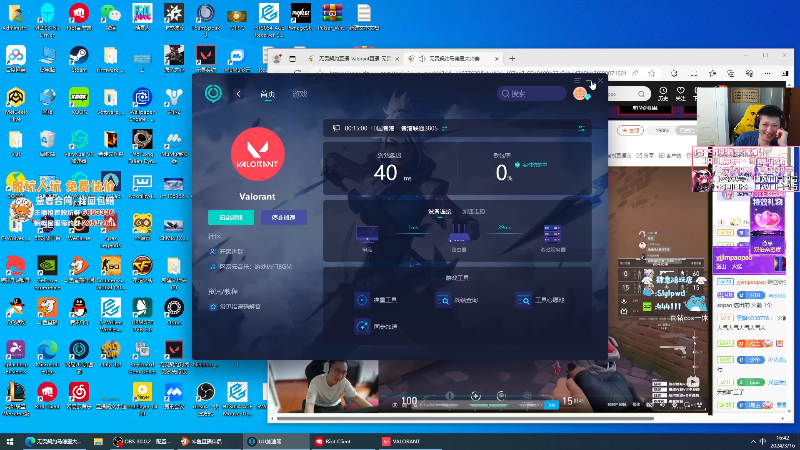Click the server icon in network path
This screenshot has width=800, height=450.
coord(552,234)
